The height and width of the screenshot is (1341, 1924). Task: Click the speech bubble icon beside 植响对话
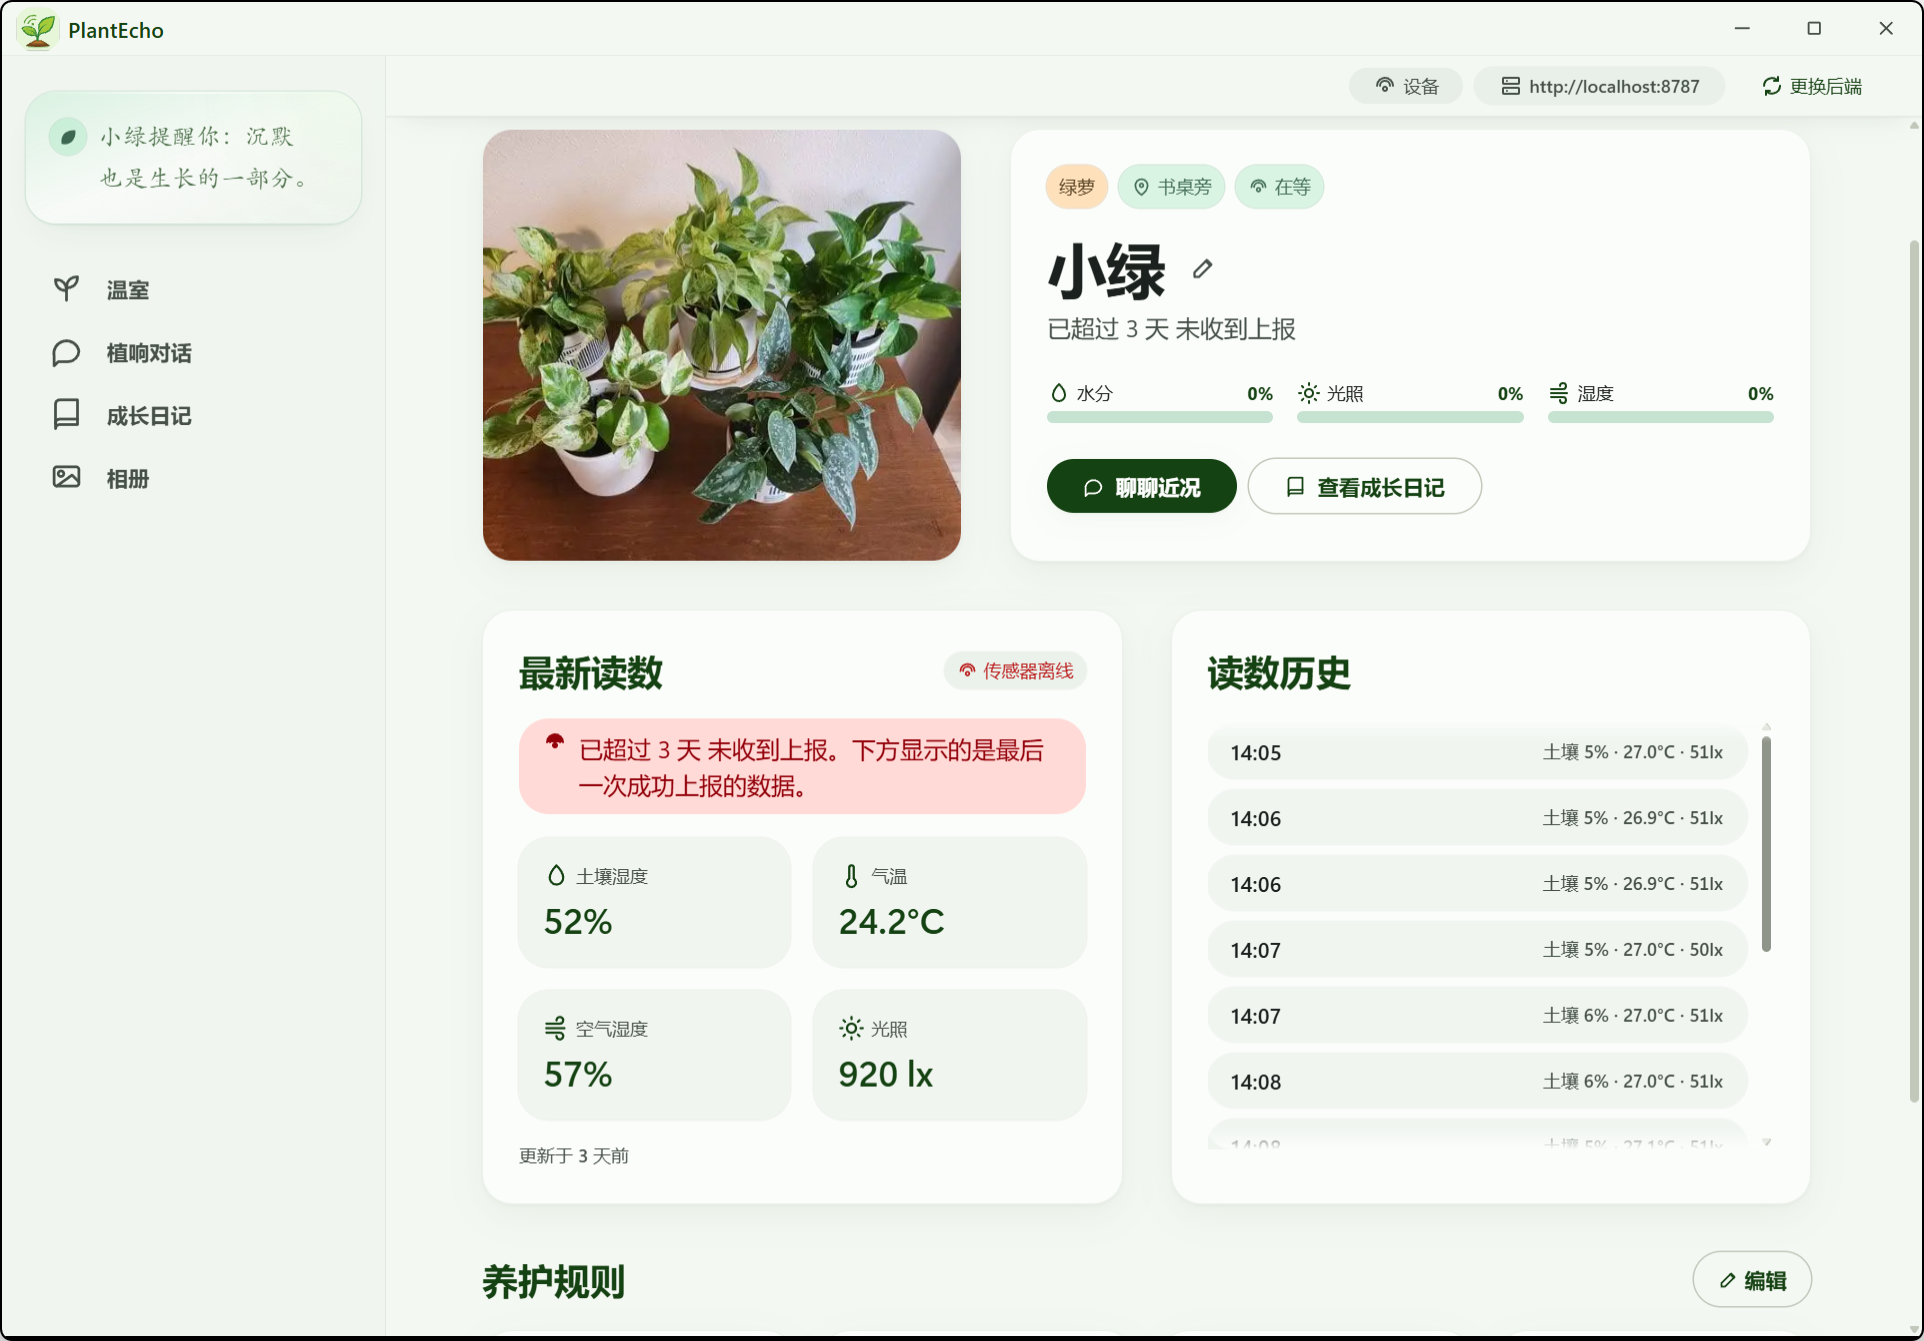click(x=66, y=352)
